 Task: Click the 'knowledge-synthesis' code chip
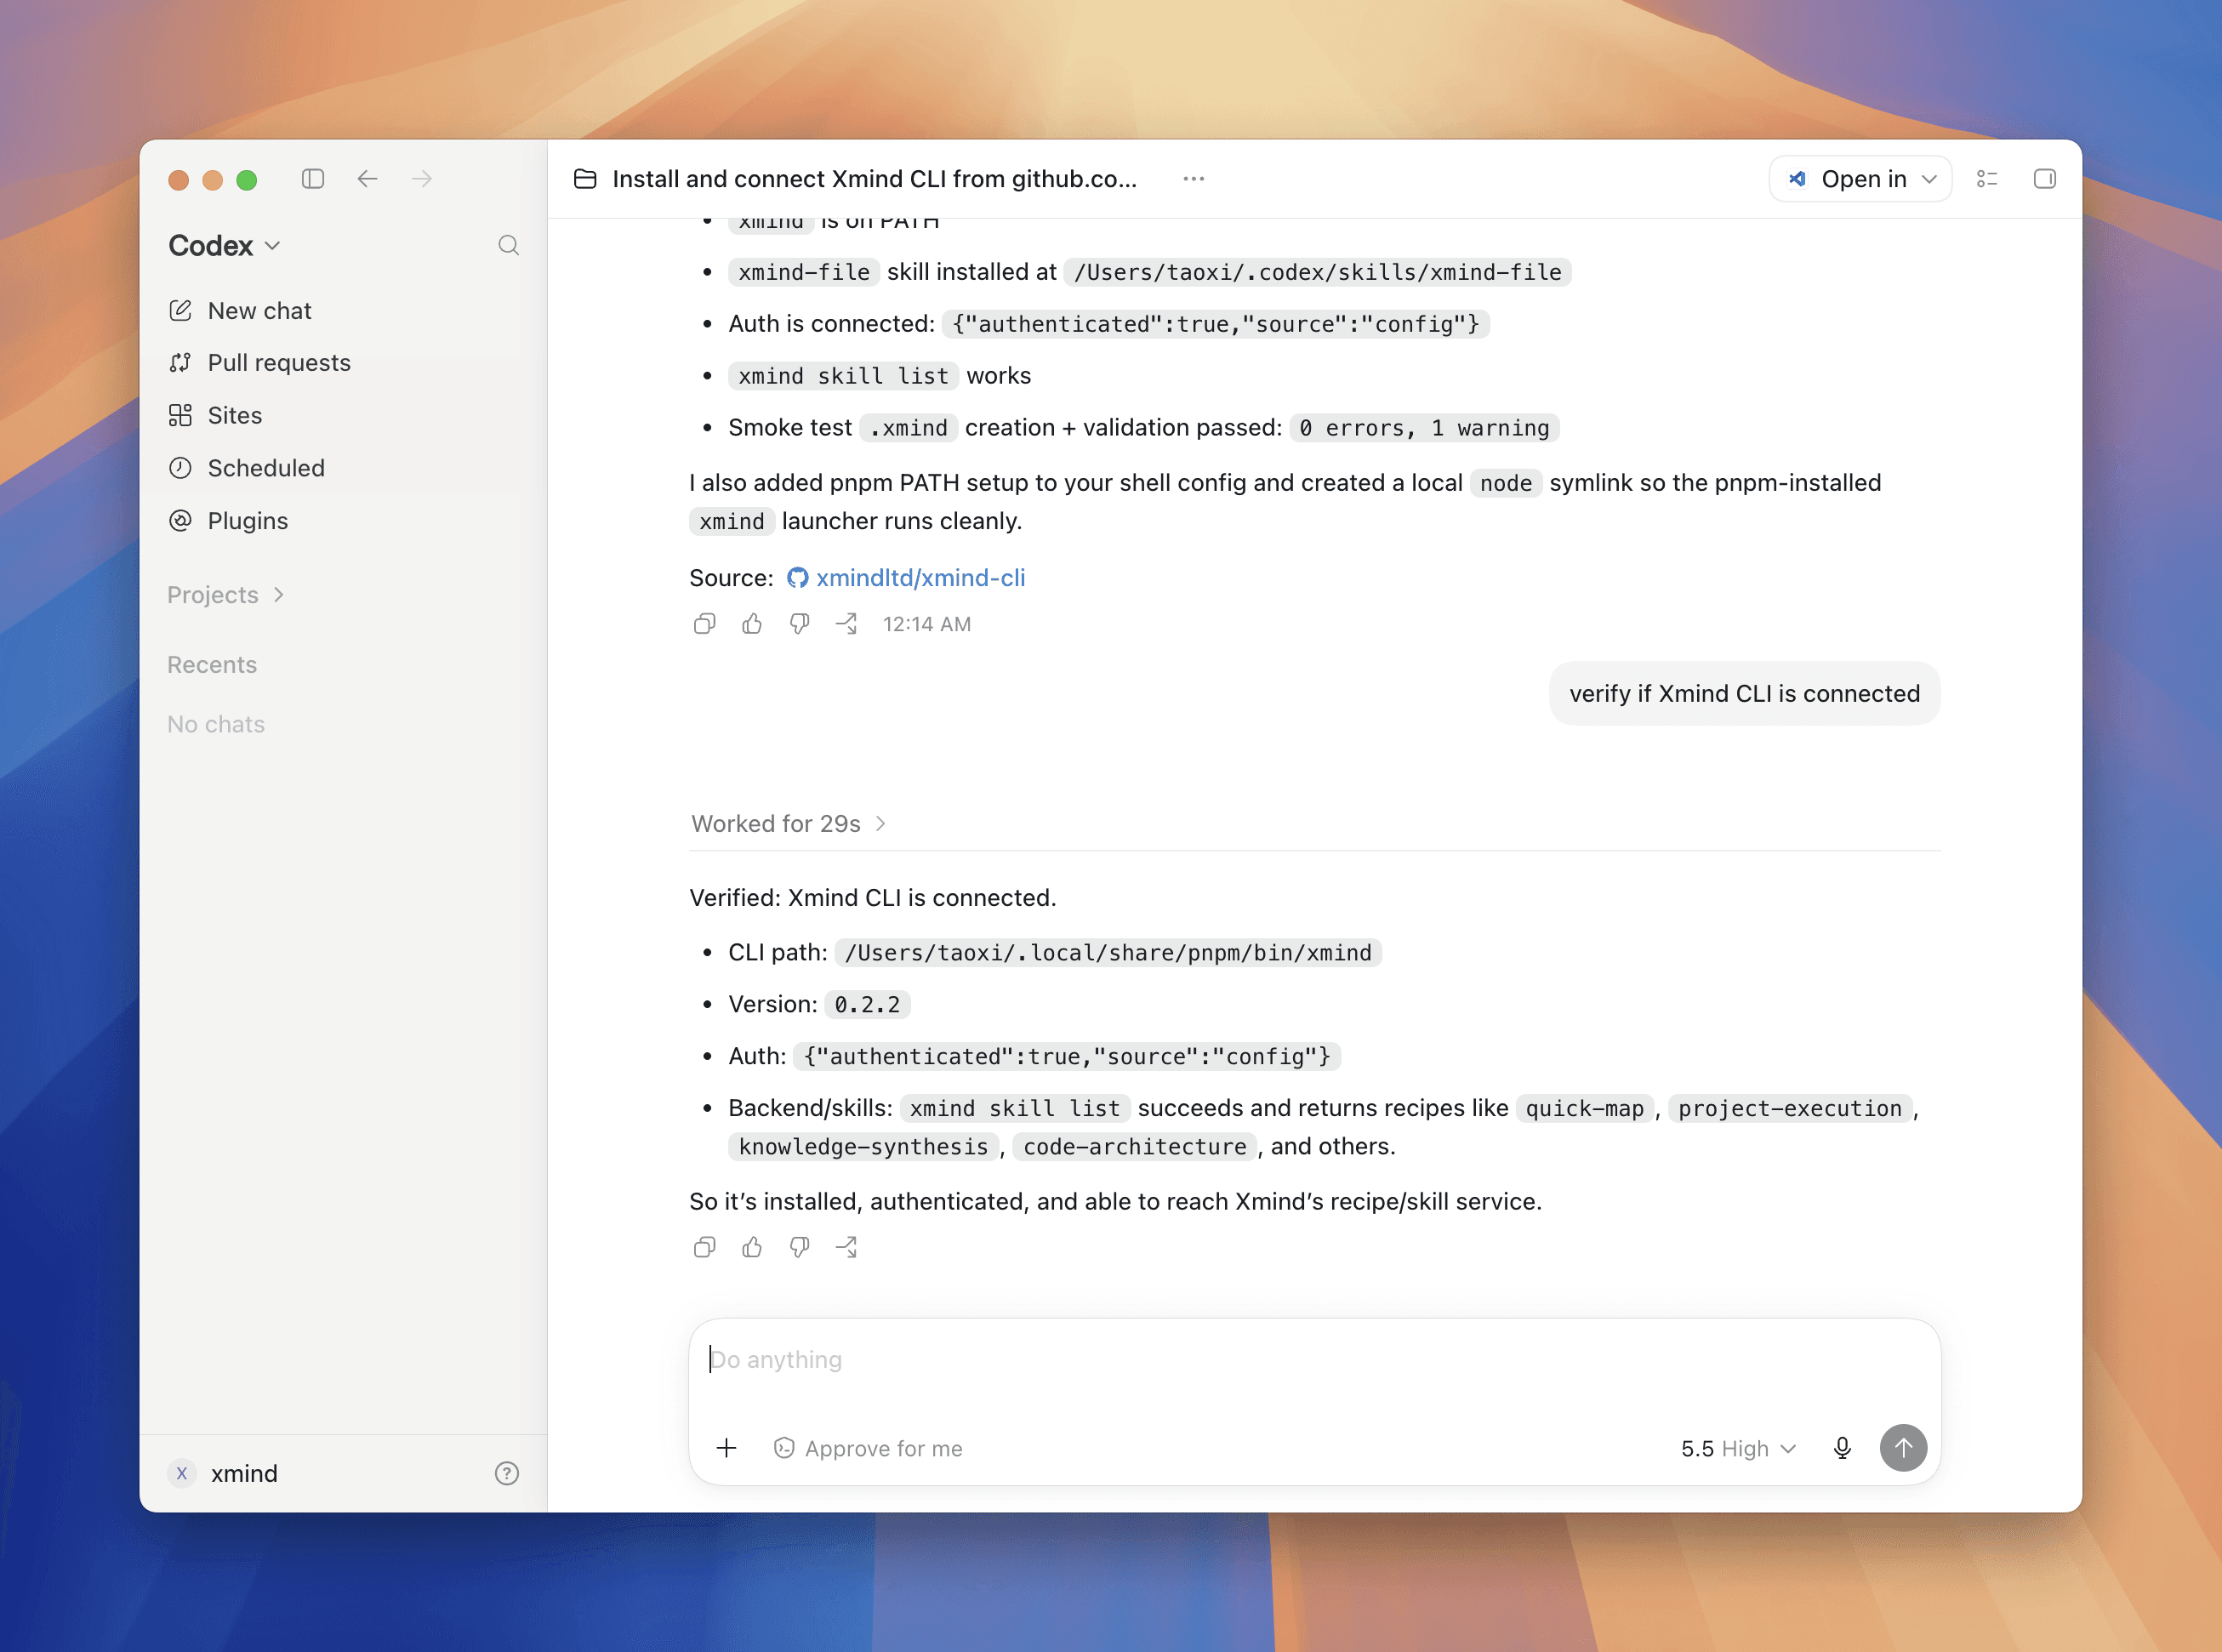[x=863, y=1147]
